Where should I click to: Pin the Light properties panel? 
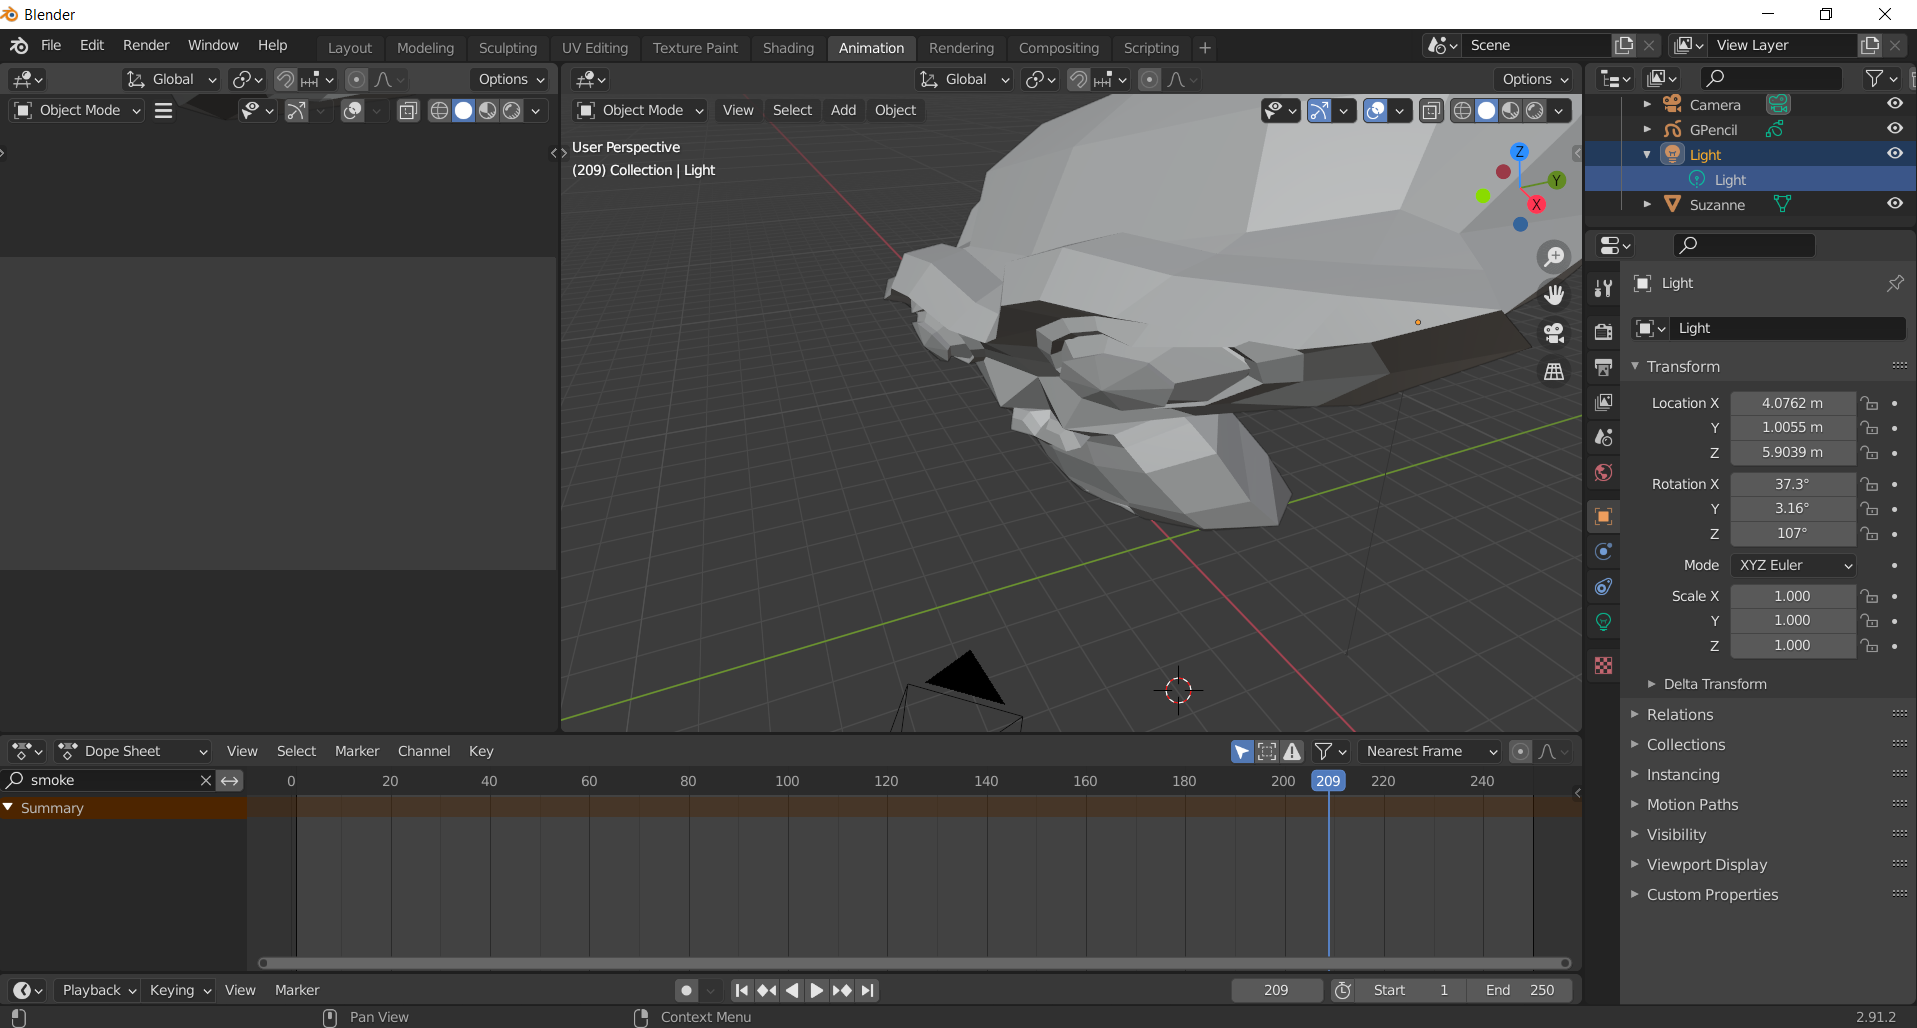coord(1894,284)
